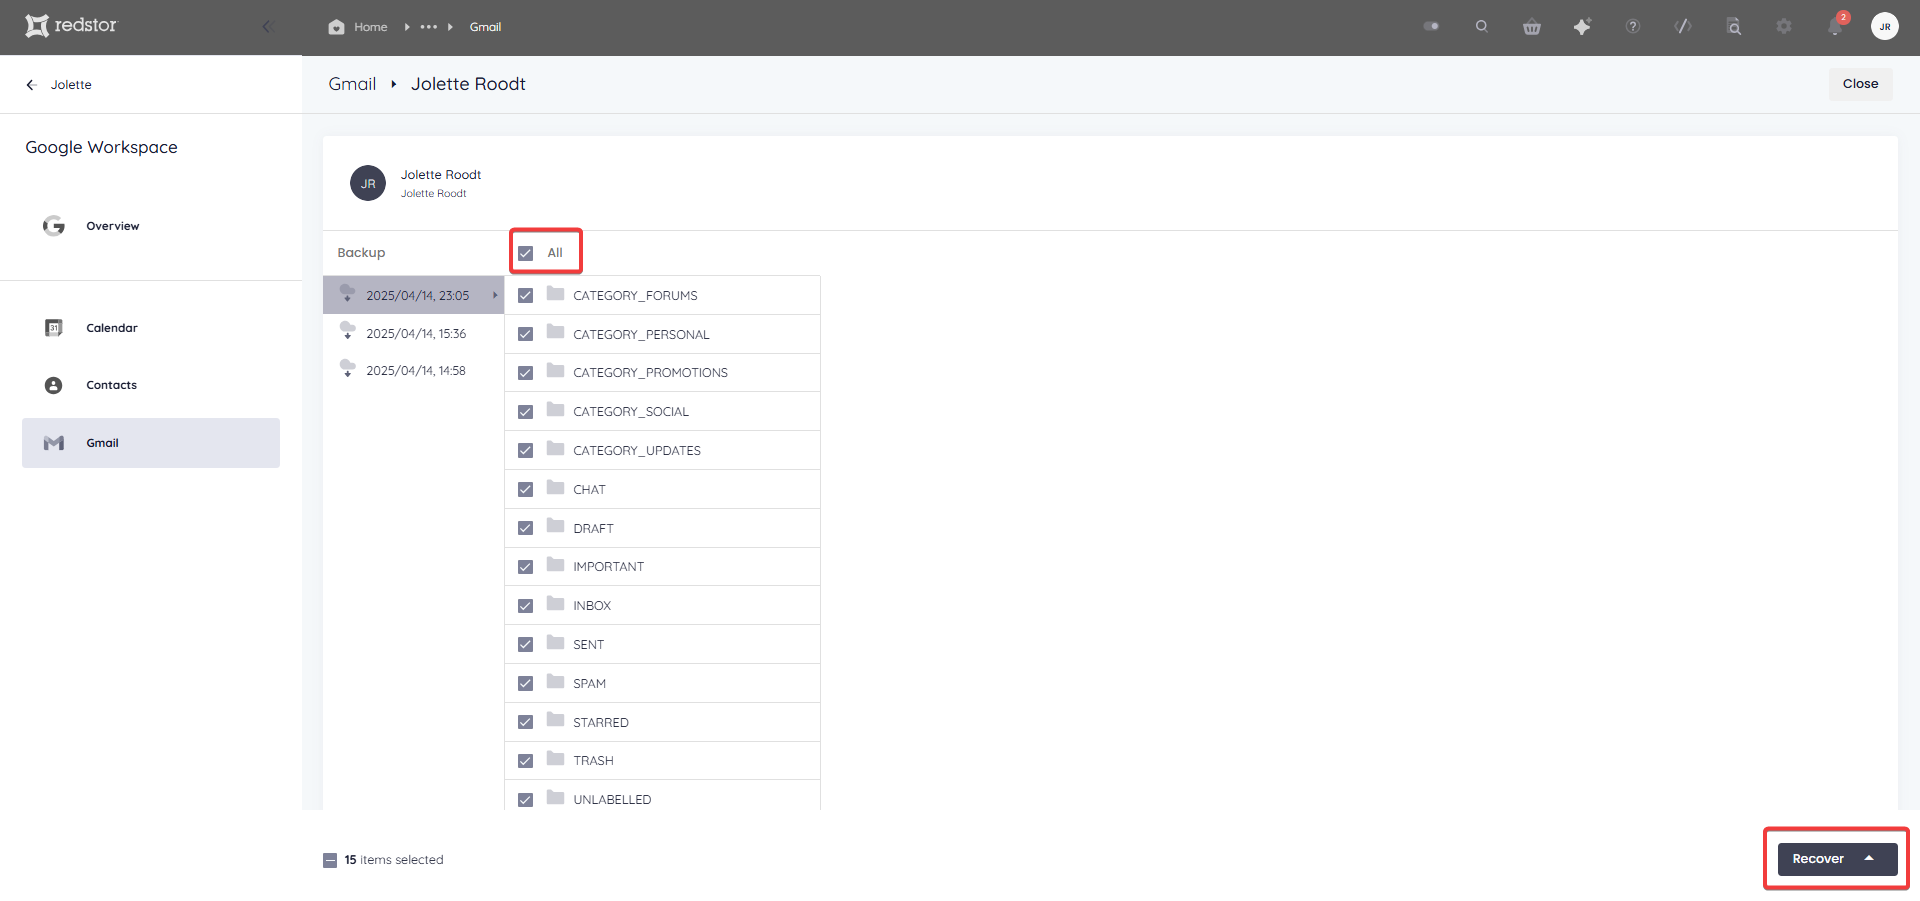Open Calendar section
1920x901 pixels.
[112, 328]
